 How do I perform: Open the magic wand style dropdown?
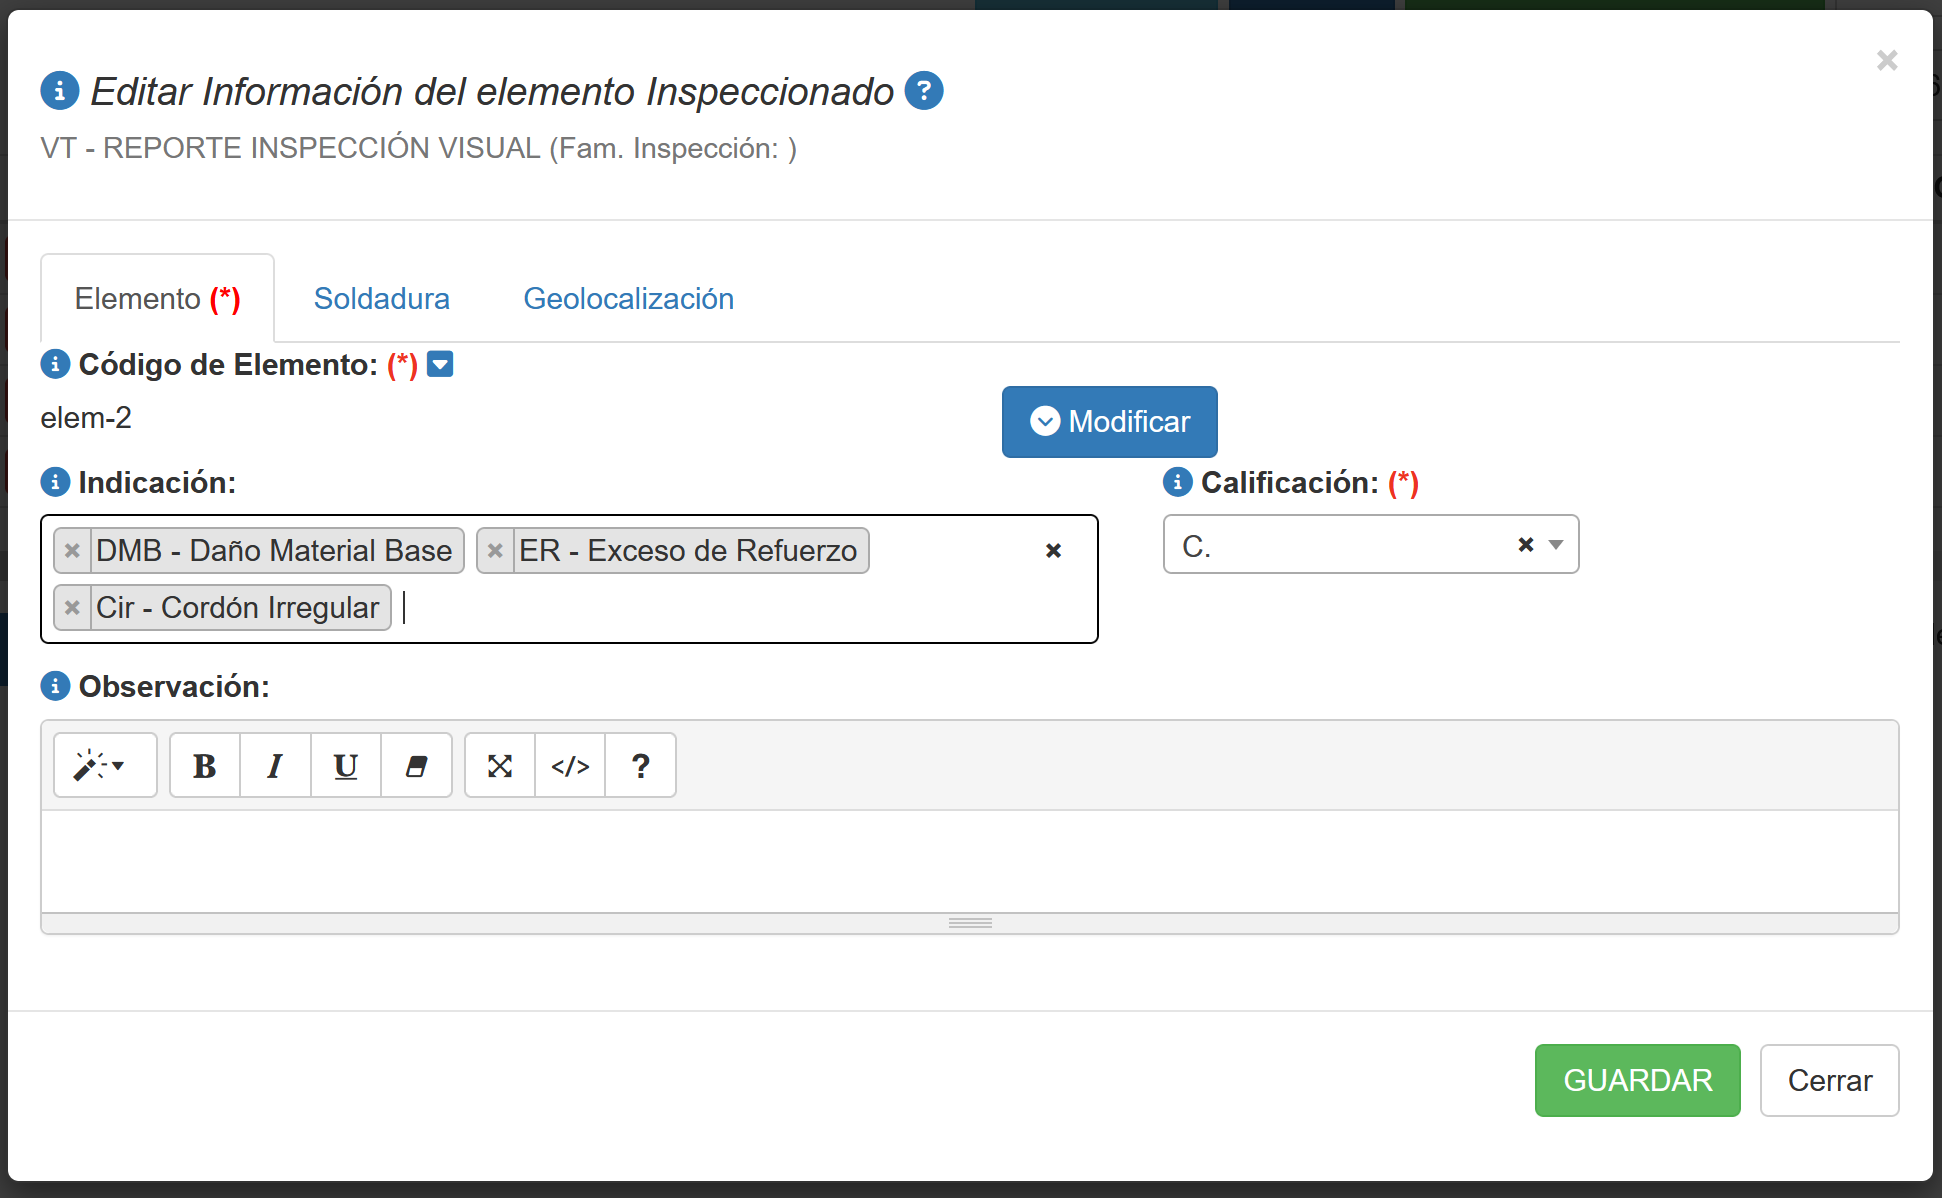coord(104,766)
